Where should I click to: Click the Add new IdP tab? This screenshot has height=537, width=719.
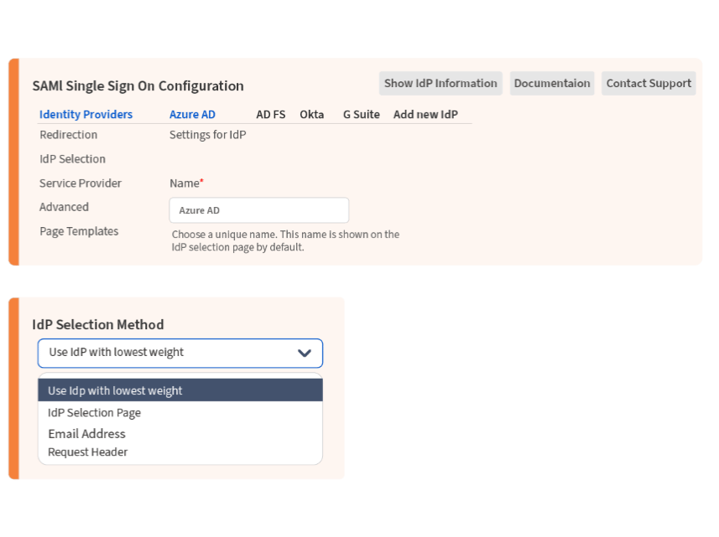[x=426, y=114]
